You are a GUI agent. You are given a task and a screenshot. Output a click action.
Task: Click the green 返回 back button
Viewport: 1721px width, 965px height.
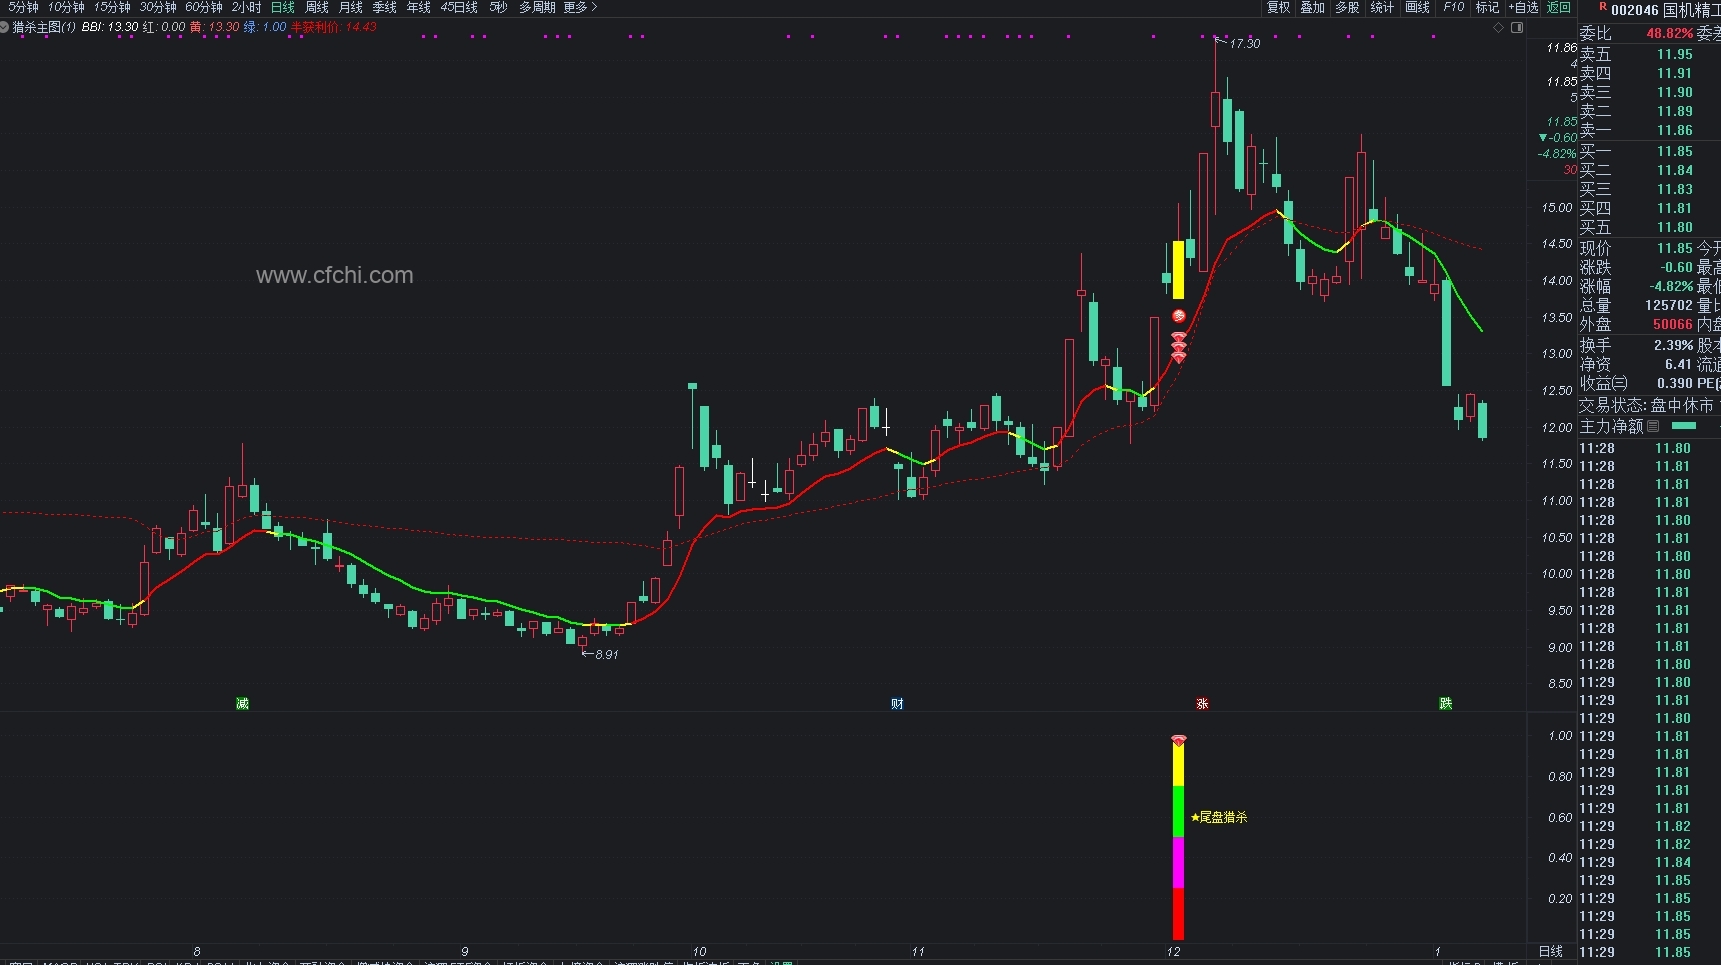tap(1559, 7)
